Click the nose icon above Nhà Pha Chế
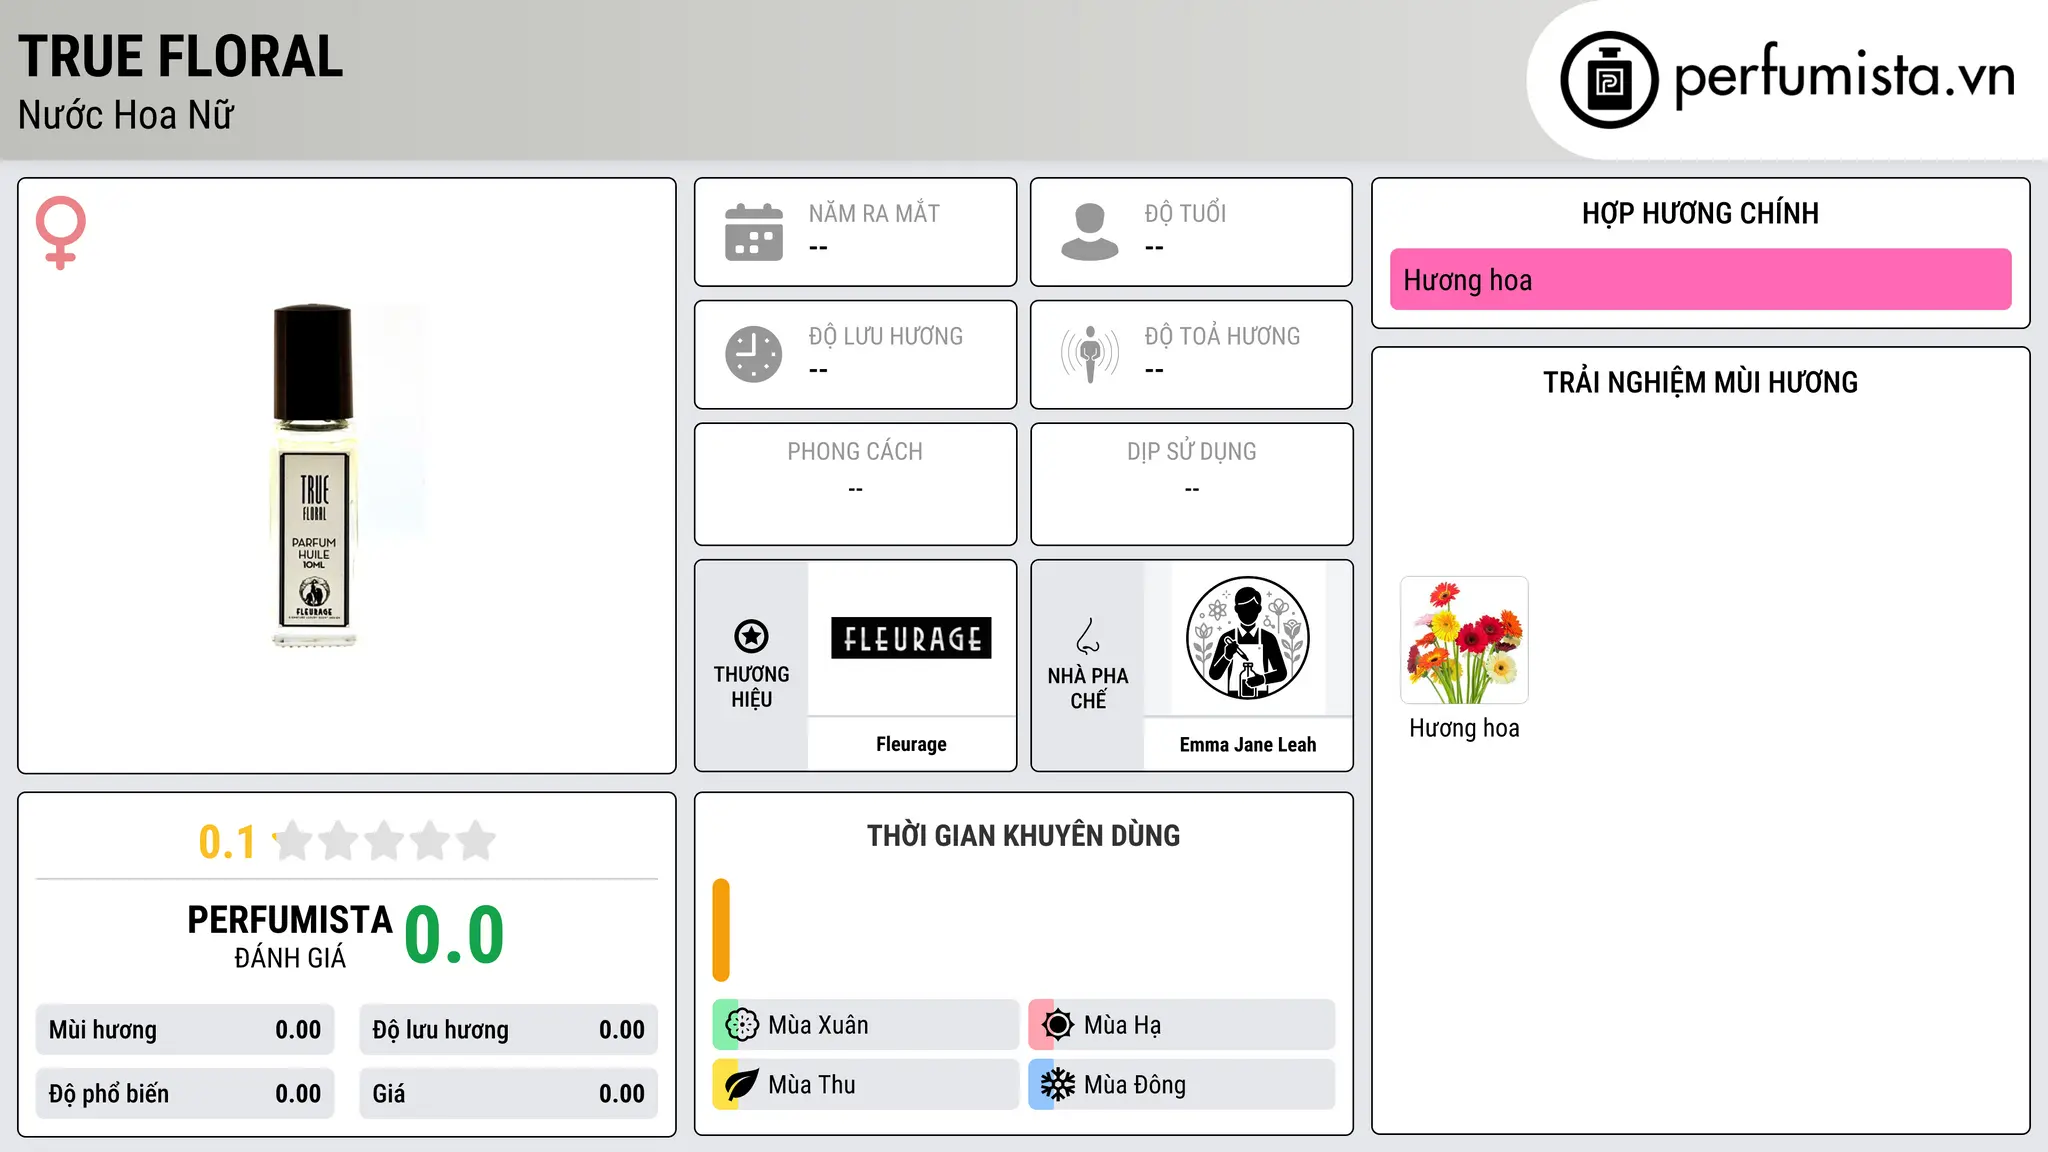 [1088, 636]
